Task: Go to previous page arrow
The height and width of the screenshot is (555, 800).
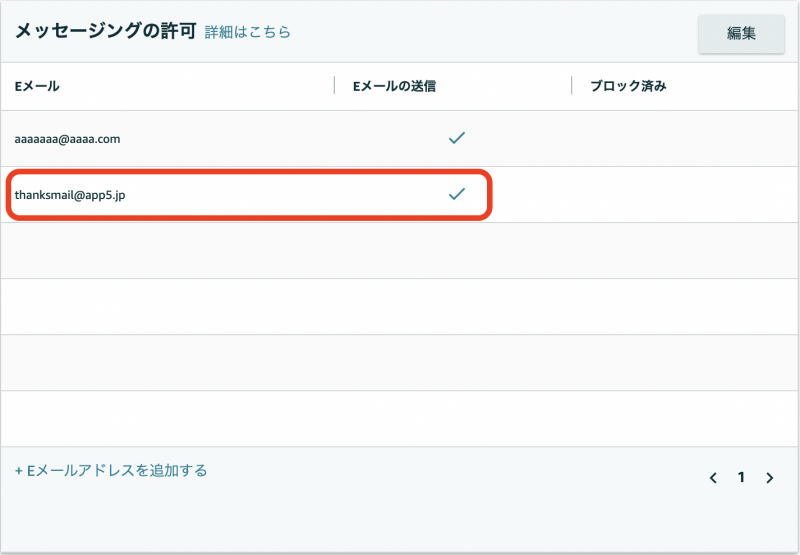Action: [713, 478]
